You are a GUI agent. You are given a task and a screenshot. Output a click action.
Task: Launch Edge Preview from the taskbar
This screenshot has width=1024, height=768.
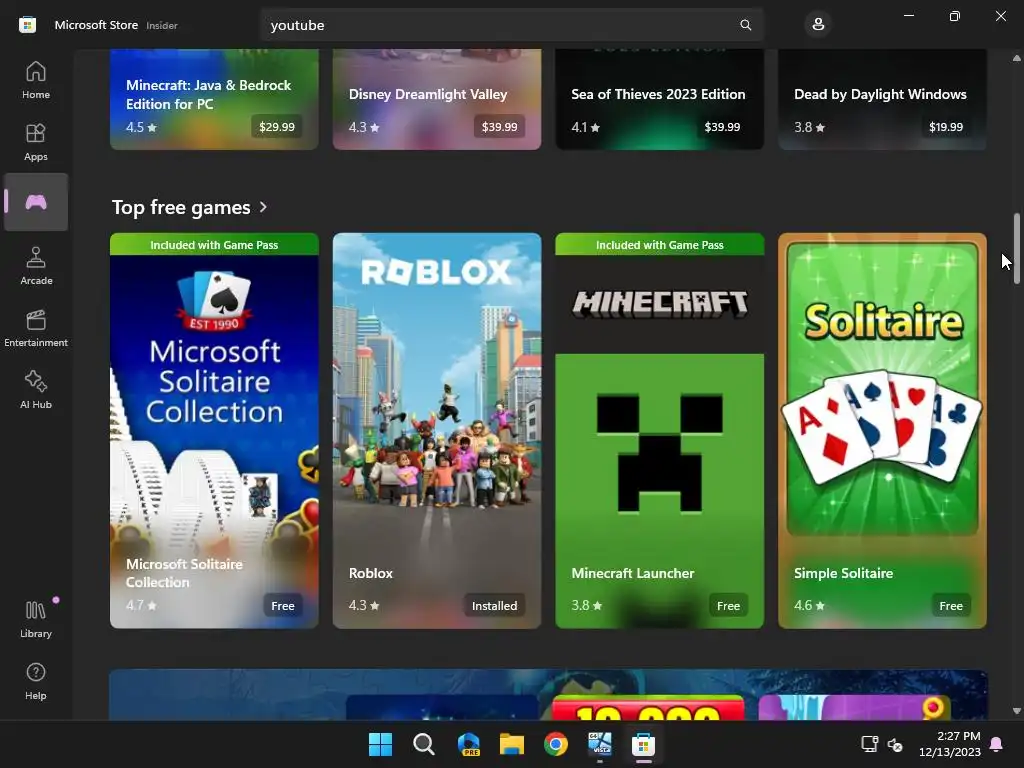[468, 744]
